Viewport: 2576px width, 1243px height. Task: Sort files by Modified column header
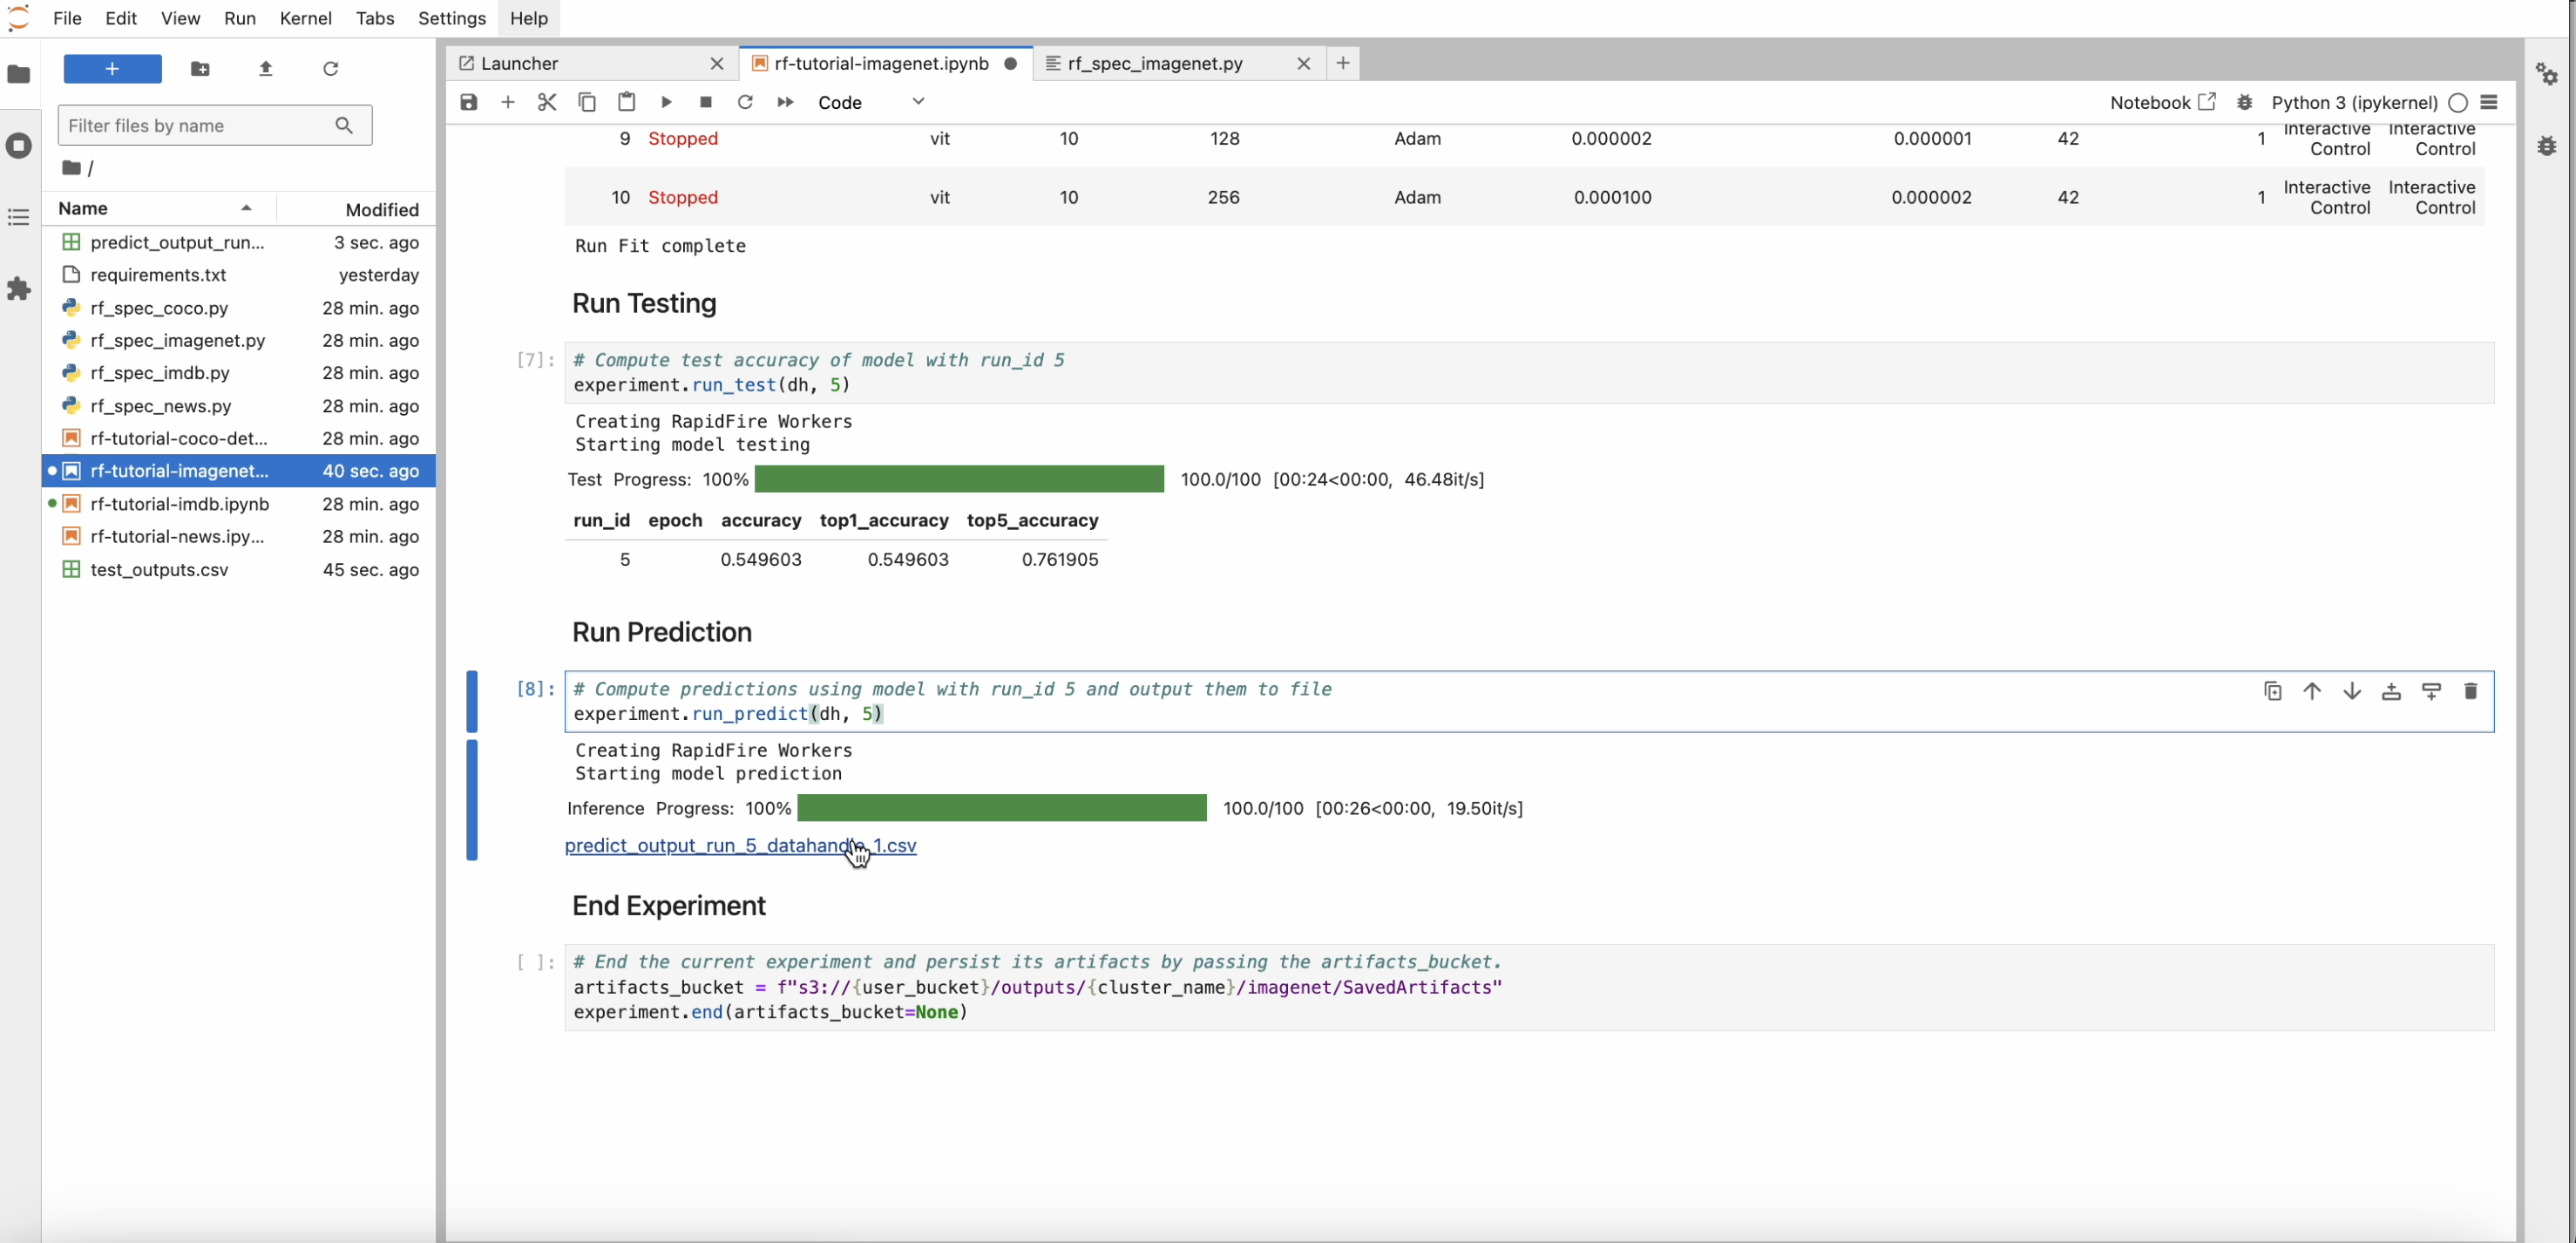coord(357,209)
